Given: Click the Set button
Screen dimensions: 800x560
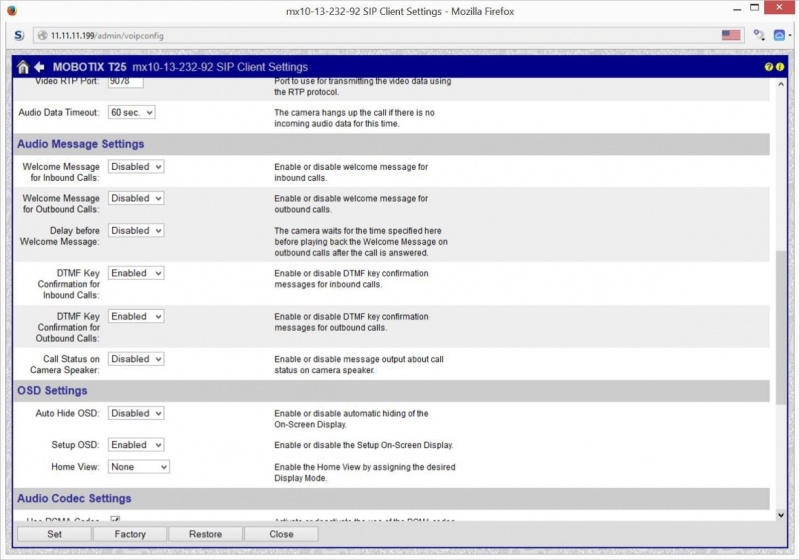Looking at the screenshot, I should [x=54, y=534].
